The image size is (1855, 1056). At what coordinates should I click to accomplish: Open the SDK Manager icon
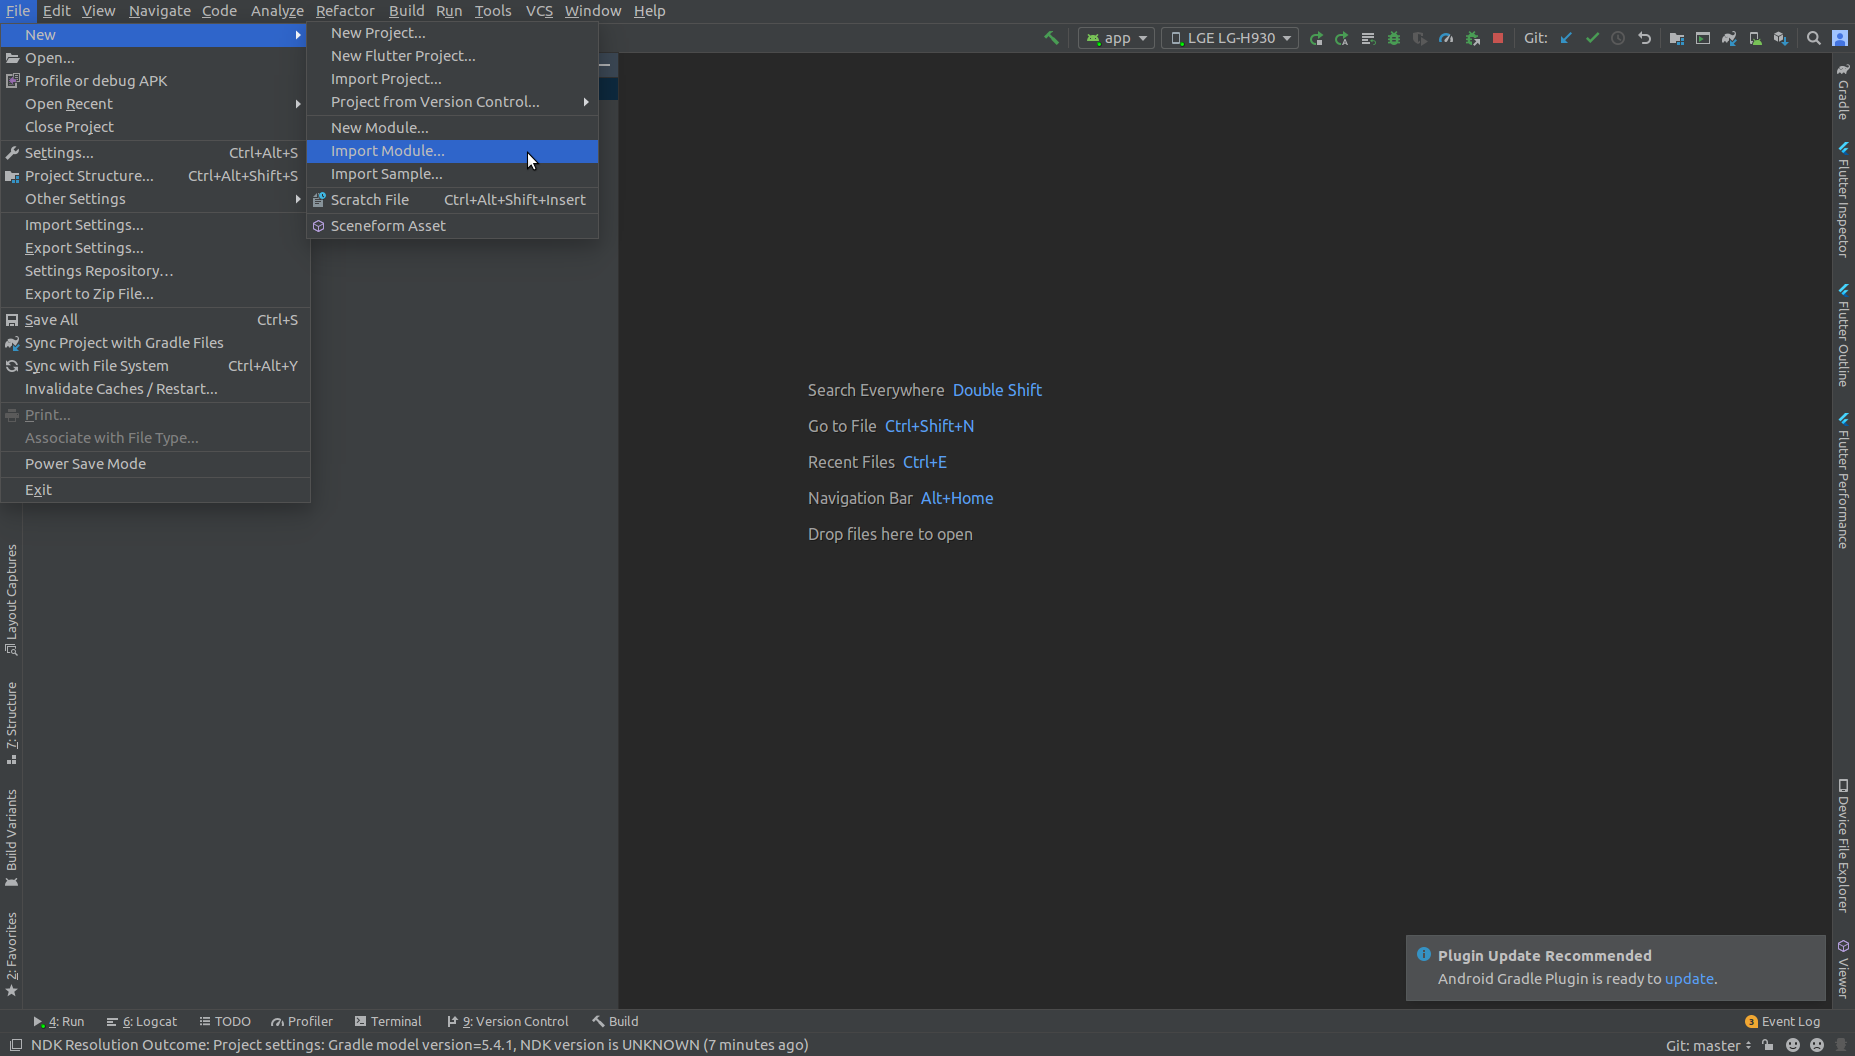1781,38
